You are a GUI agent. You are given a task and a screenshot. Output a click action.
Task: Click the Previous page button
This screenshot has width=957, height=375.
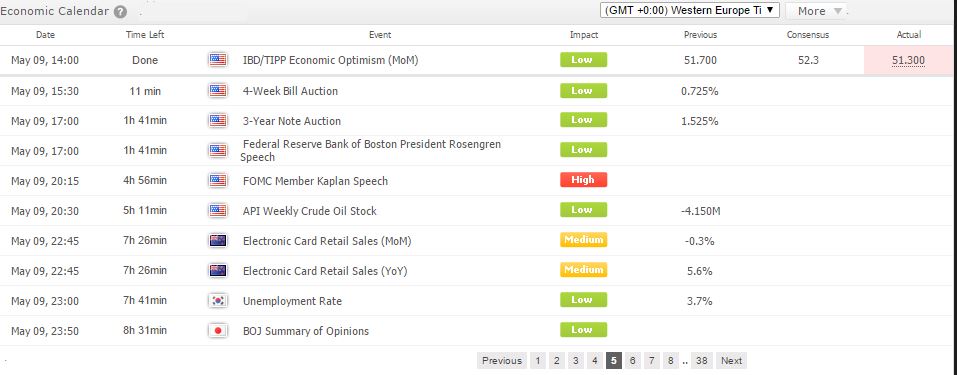click(x=502, y=360)
